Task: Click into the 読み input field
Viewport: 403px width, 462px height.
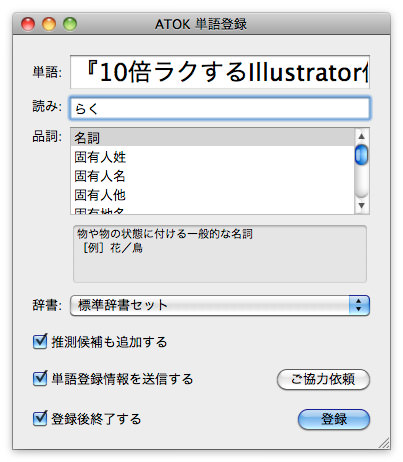Action: (x=220, y=108)
